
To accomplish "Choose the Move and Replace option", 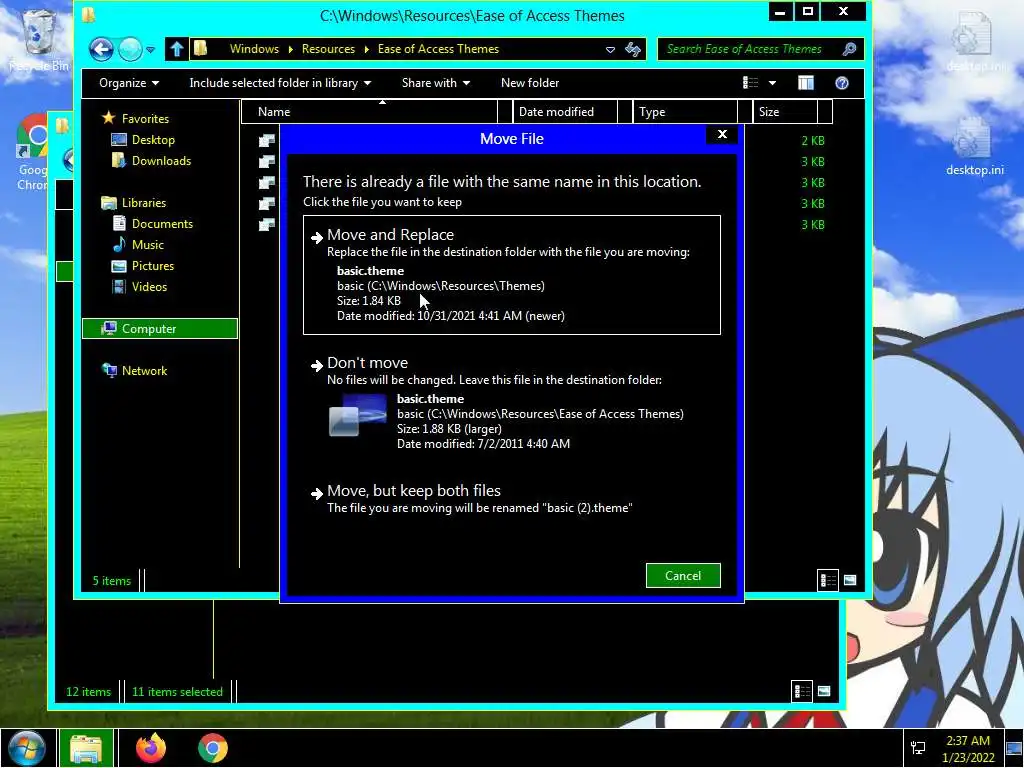I will click(511, 275).
